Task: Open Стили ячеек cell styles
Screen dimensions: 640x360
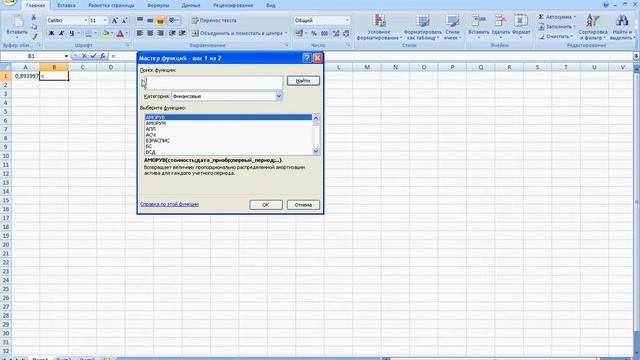Action: (x=452, y=27)
